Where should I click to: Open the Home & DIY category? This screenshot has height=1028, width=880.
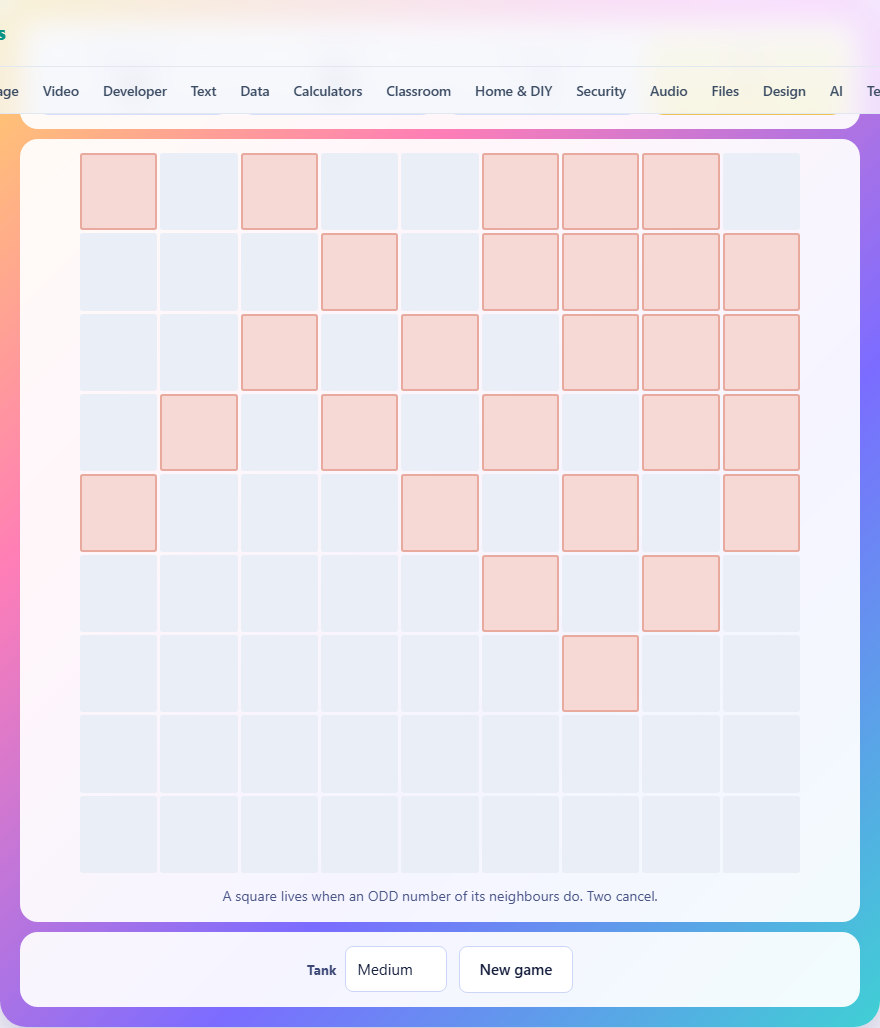[x=513, y=91]
